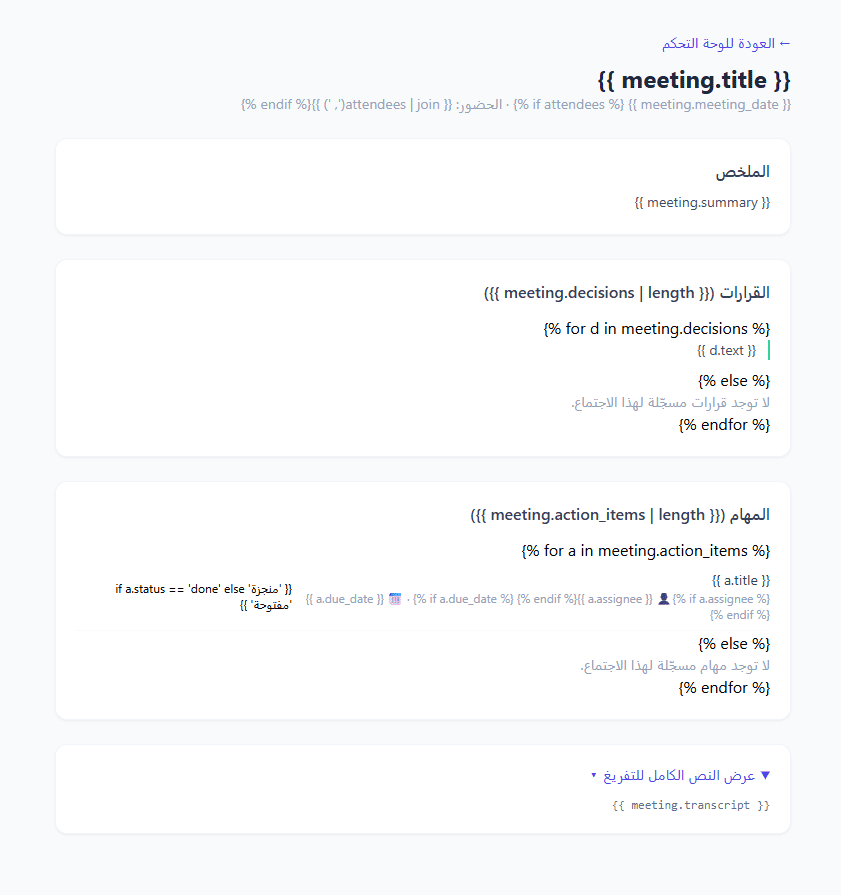Click the {{ meeting.summary }} text

[702, 203]
